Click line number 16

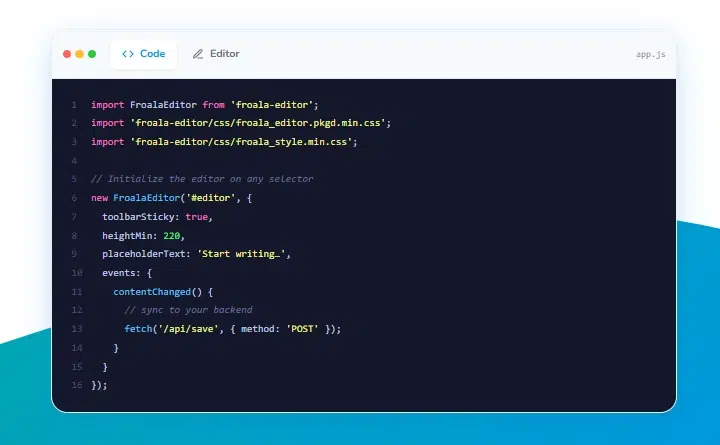(77, 385)
